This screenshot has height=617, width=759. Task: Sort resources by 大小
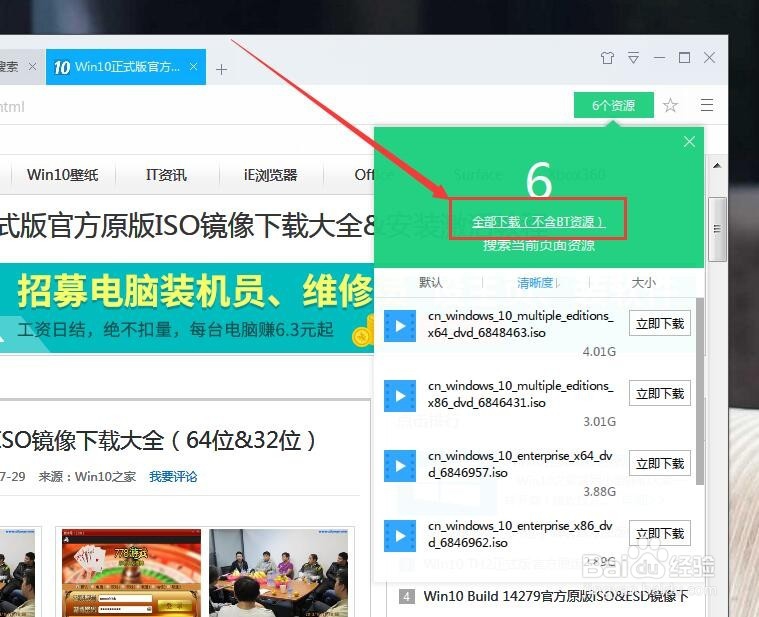coord(643,282)
